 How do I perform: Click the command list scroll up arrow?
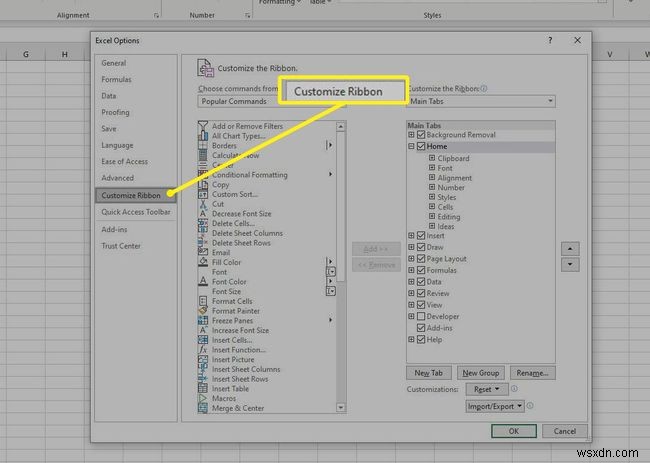click(341, 126)
